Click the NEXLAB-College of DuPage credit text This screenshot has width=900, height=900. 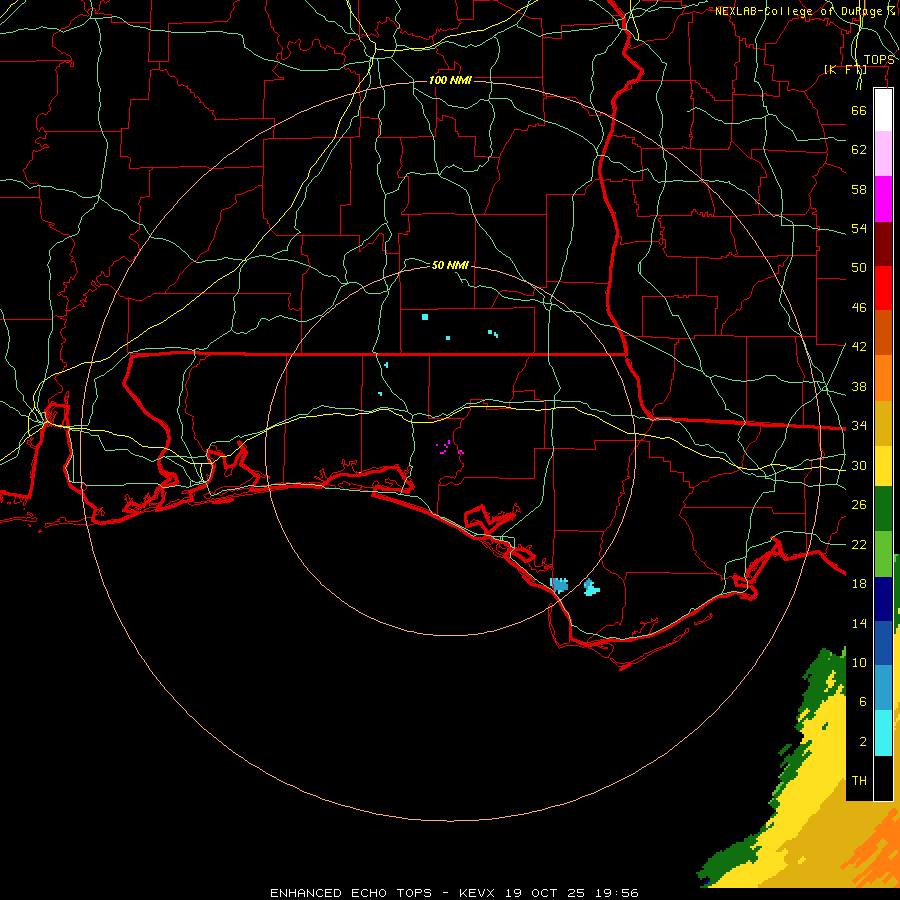[804, 11]
